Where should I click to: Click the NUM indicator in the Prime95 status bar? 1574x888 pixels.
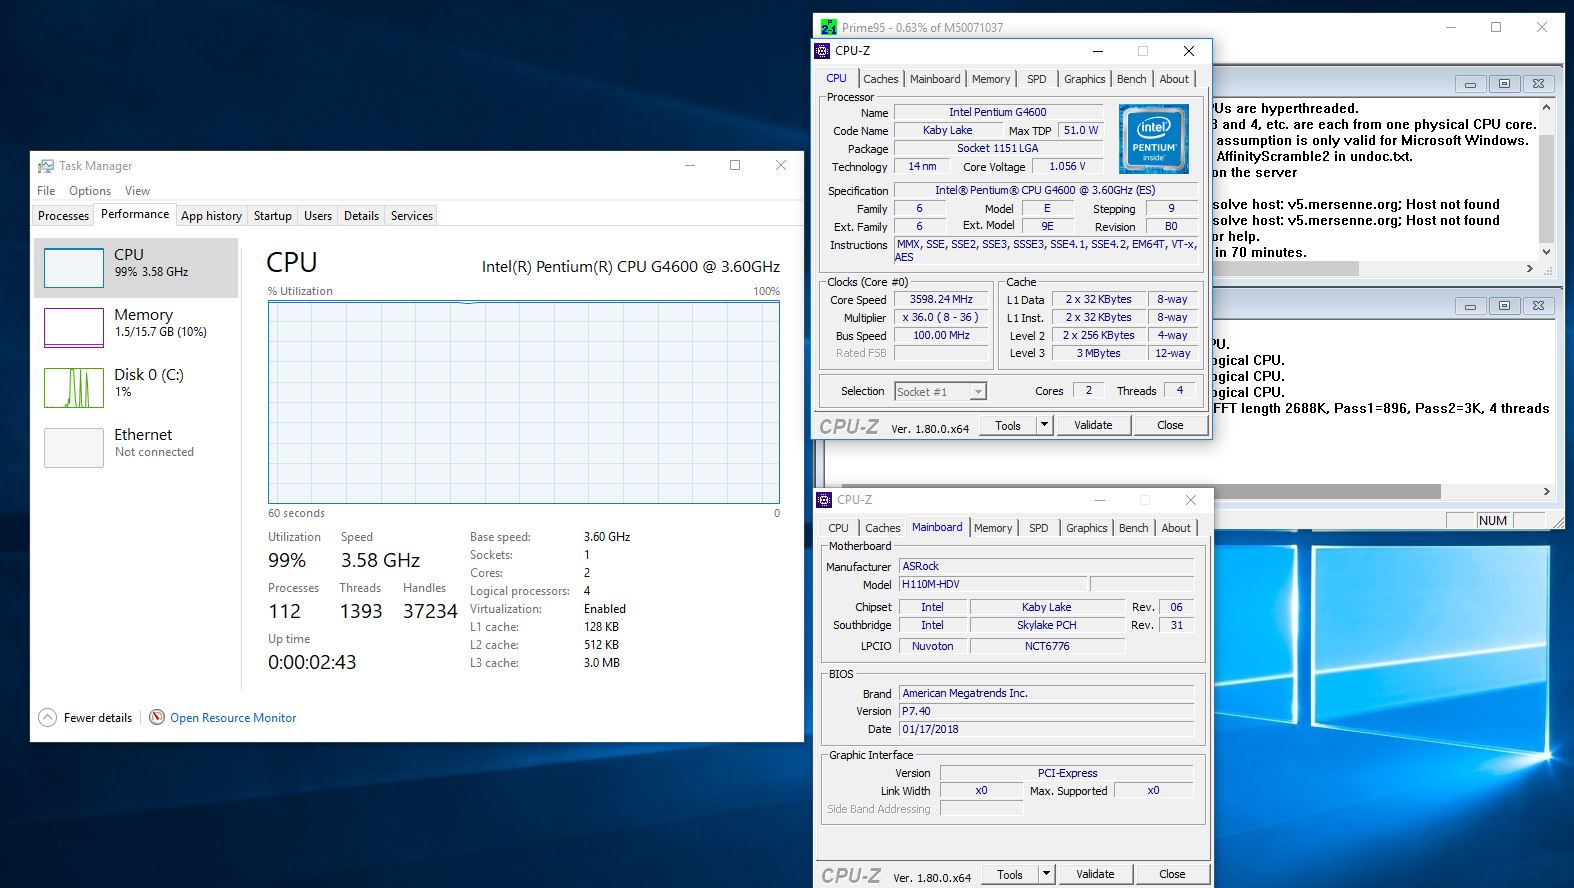1493,520
